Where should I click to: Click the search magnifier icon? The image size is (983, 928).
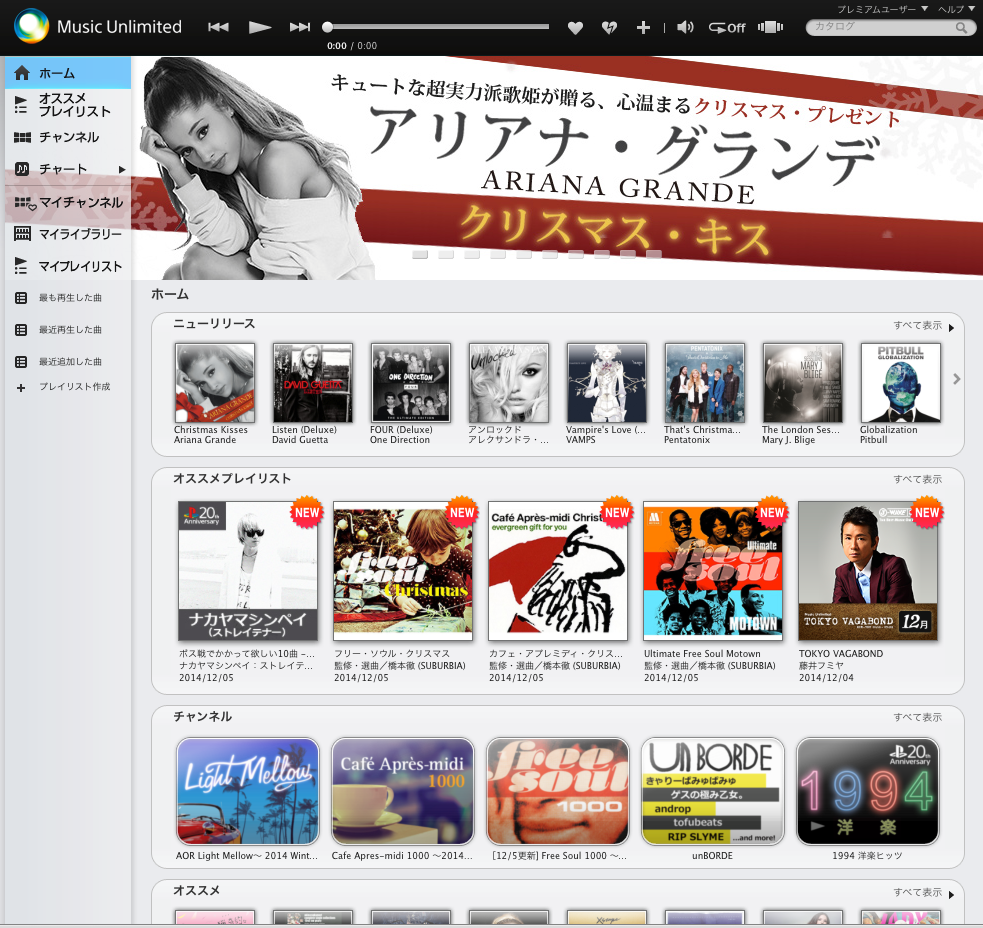[961, 28]
